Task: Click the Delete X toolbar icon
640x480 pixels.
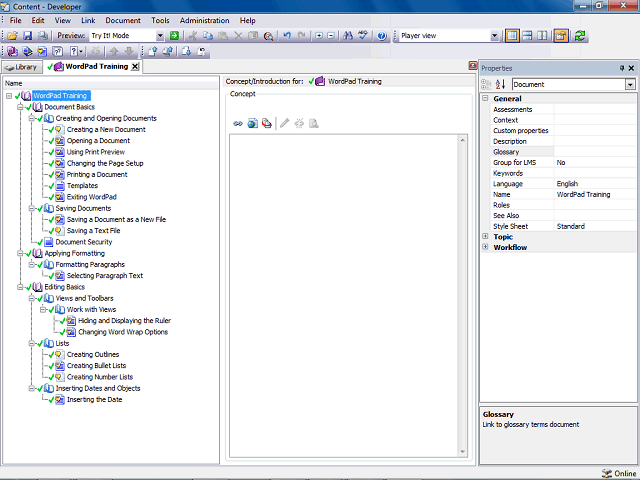Action: [238, 36]
